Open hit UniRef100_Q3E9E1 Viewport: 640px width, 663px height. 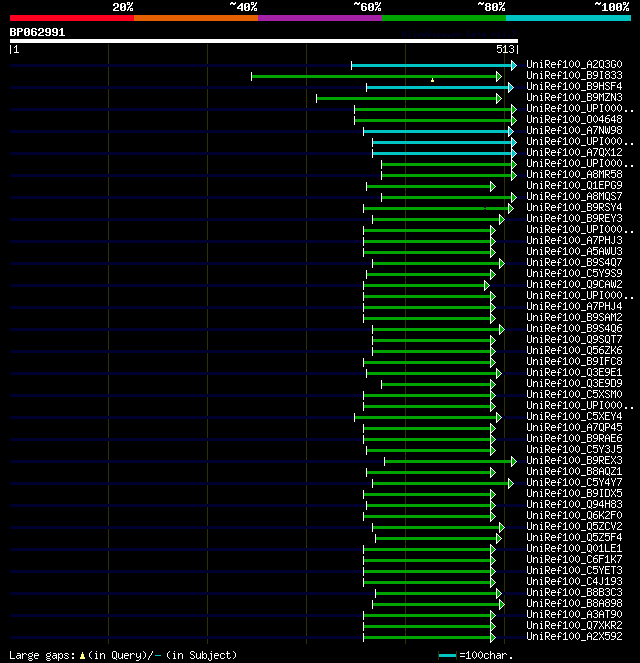(x=574, y=372)
